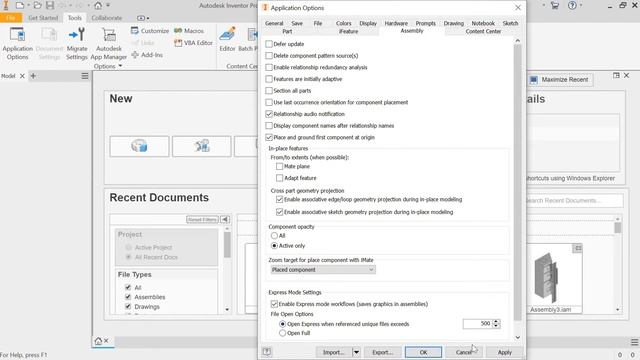This screenshot has height=360, width=640.
Task: Open the shopping cart icon in title bar
Action: [555, 6]
